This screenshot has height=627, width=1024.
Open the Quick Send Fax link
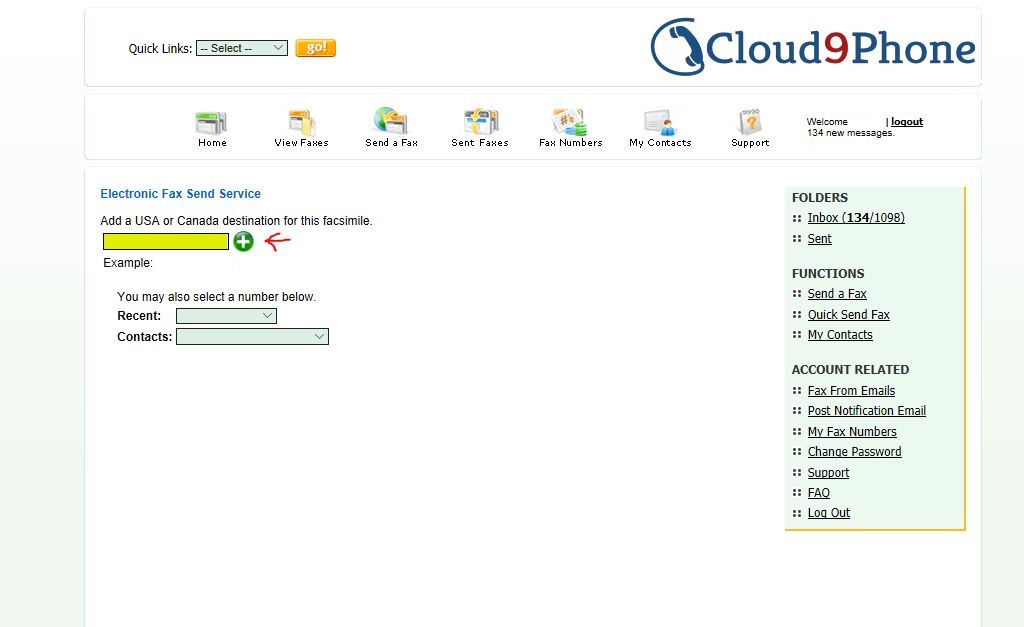848,314
